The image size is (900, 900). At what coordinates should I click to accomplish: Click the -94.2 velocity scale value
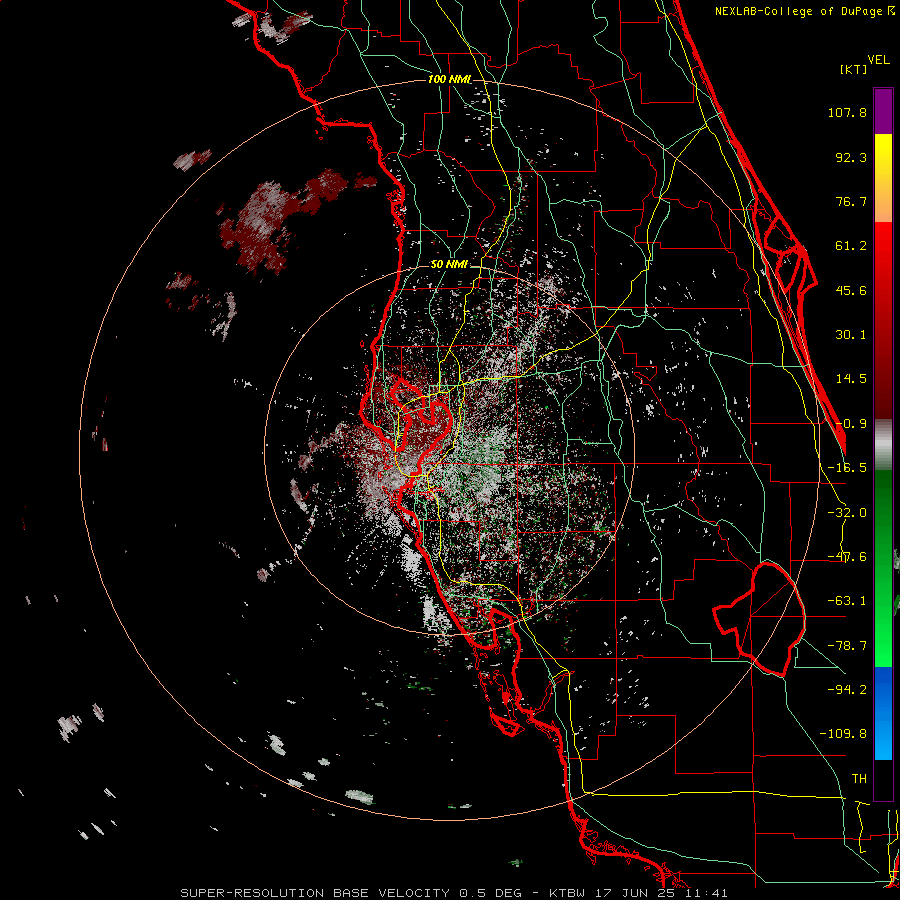847,690
